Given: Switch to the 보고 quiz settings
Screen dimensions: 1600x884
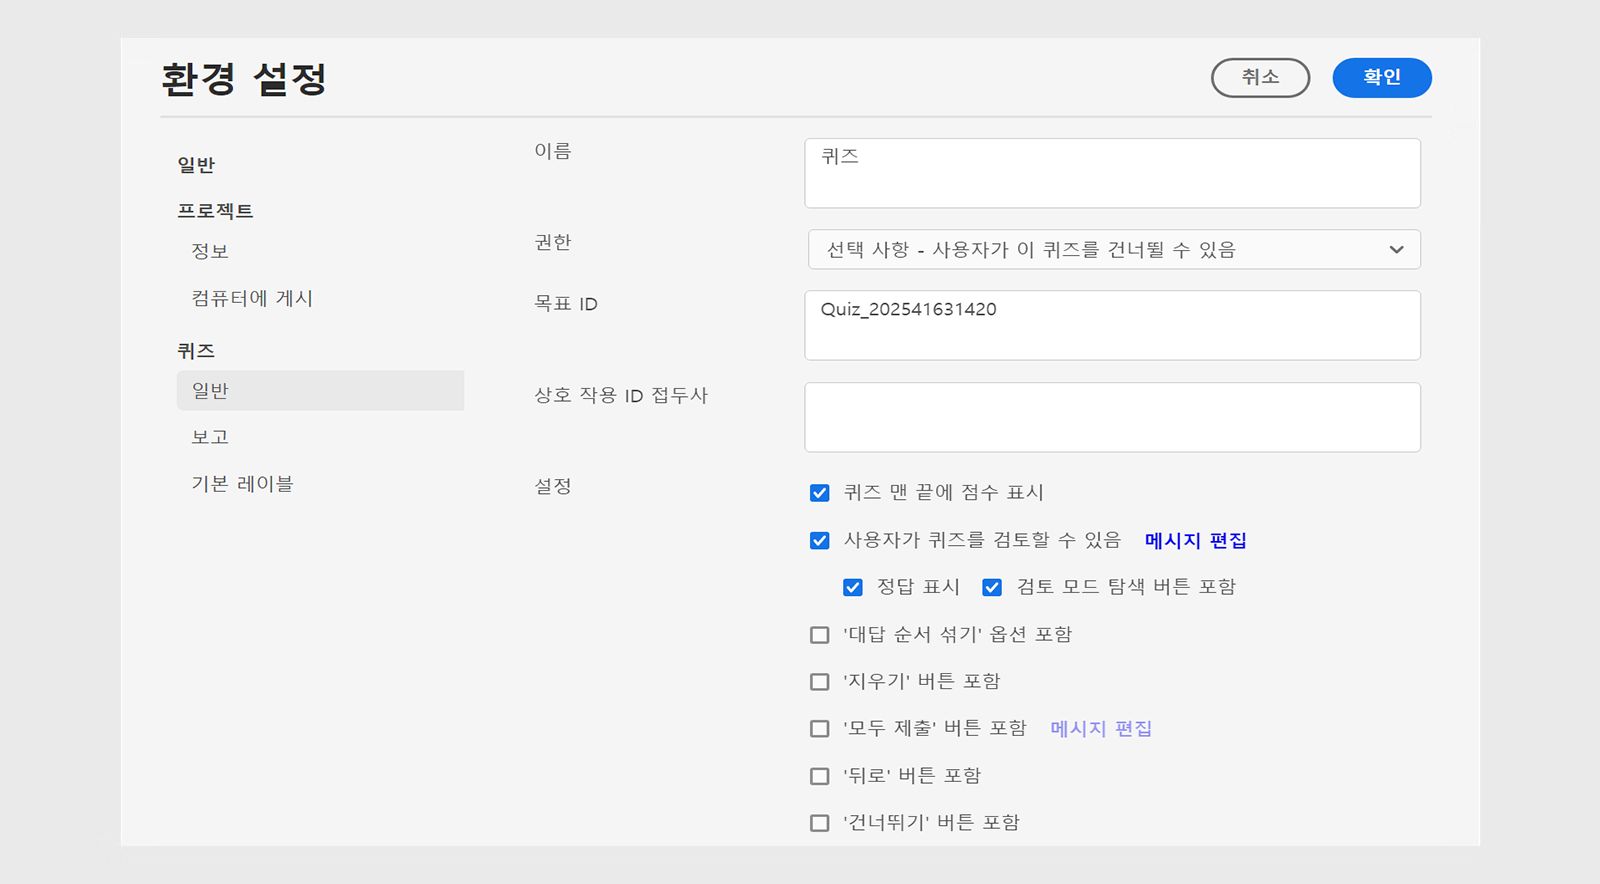Looking at the screenshot, I should (x=210, y=437).
